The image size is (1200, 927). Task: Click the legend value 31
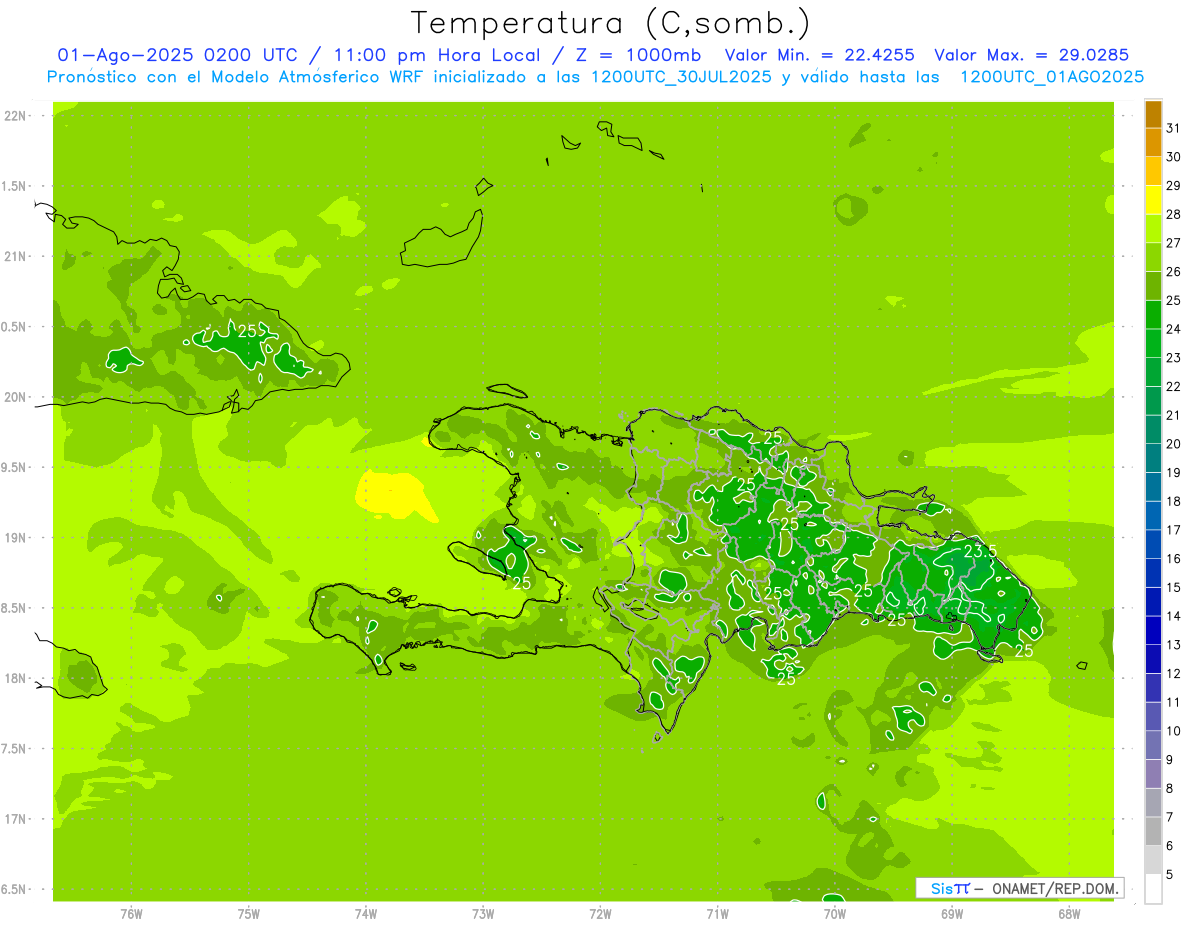coord(1174,128)
